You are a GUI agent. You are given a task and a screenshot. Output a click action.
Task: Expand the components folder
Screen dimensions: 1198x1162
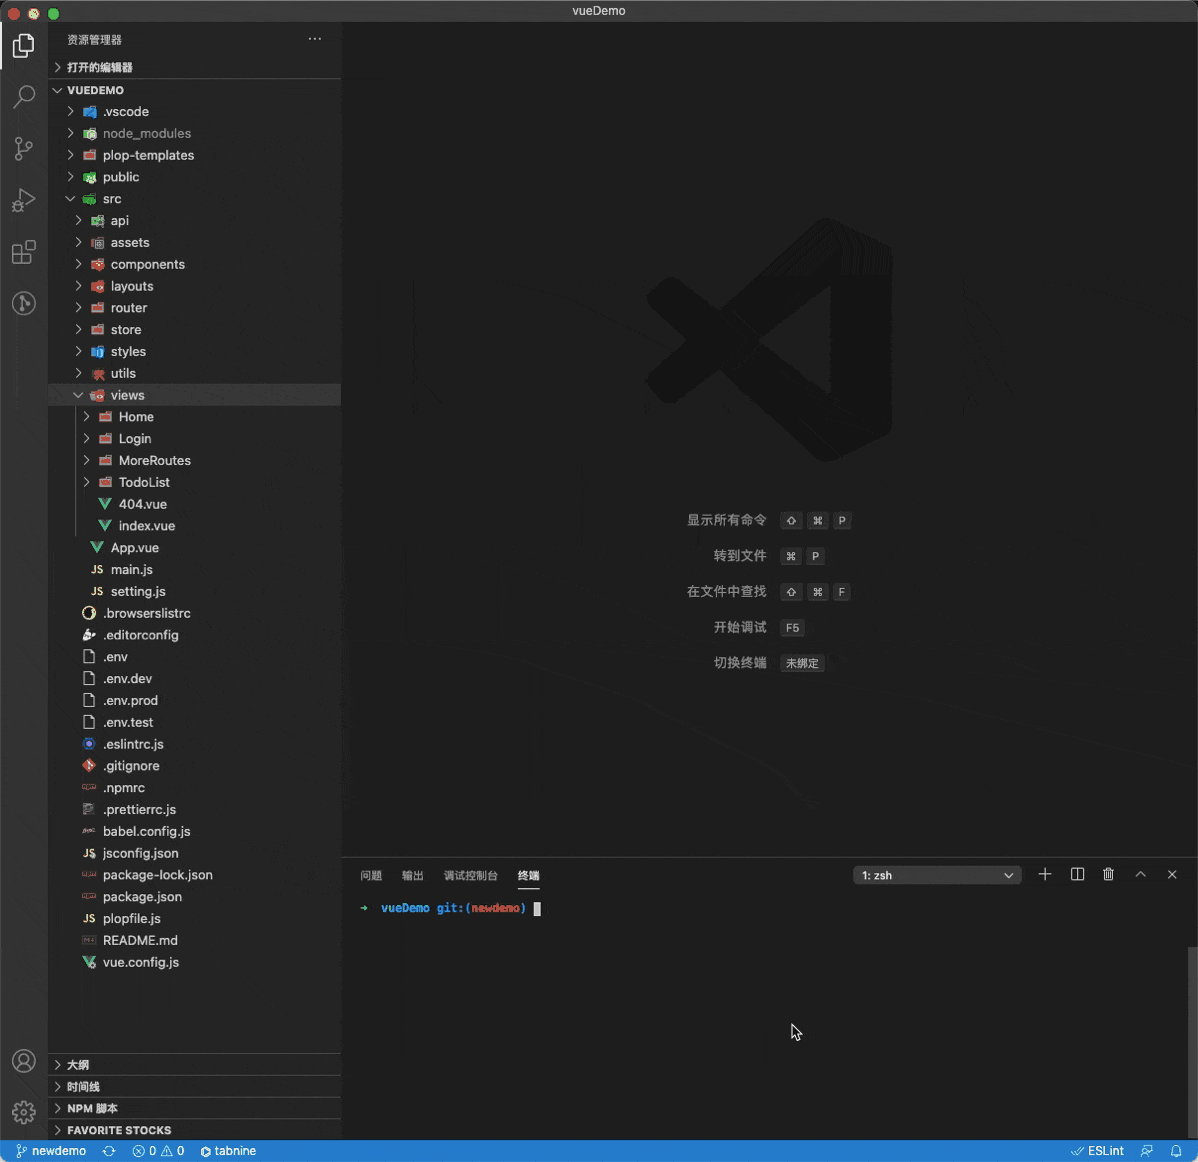[x=195, y=264]
